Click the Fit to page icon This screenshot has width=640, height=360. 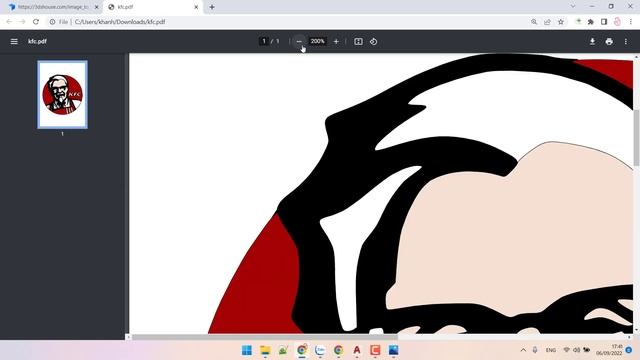[x=358, y=41]
